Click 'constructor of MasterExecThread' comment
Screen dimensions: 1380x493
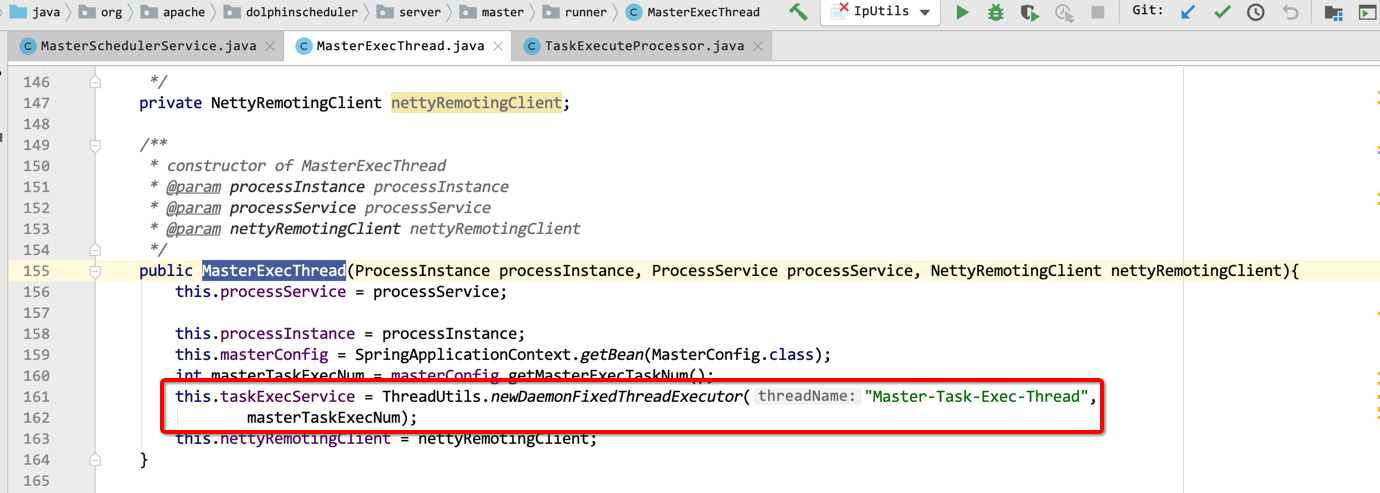point(306,166)
